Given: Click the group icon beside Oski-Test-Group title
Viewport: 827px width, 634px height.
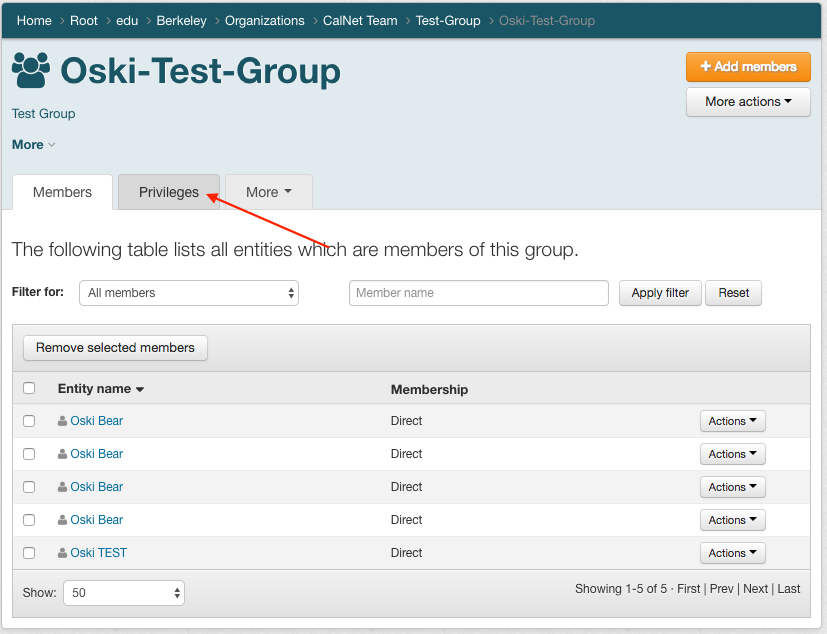Looking at the screenshot, I should coord(31,70).
